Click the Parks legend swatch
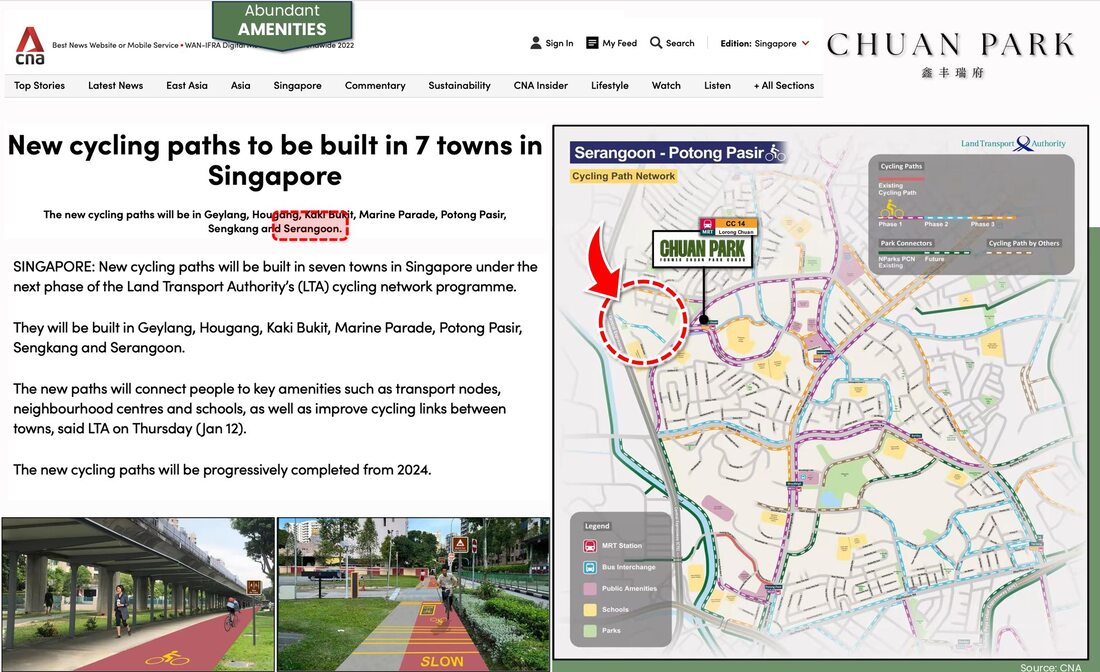Screen dimensions: 1100x672 pos(590,631)
